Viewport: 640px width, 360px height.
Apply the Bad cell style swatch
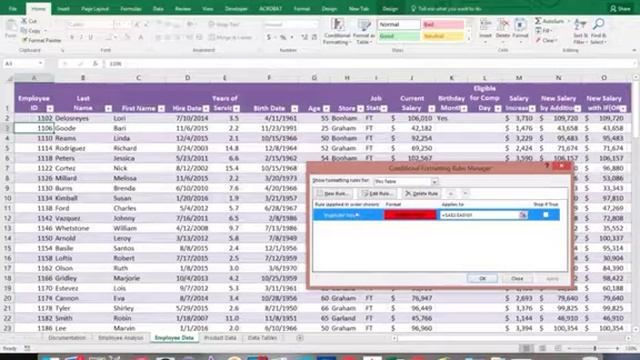pos(443,24)
